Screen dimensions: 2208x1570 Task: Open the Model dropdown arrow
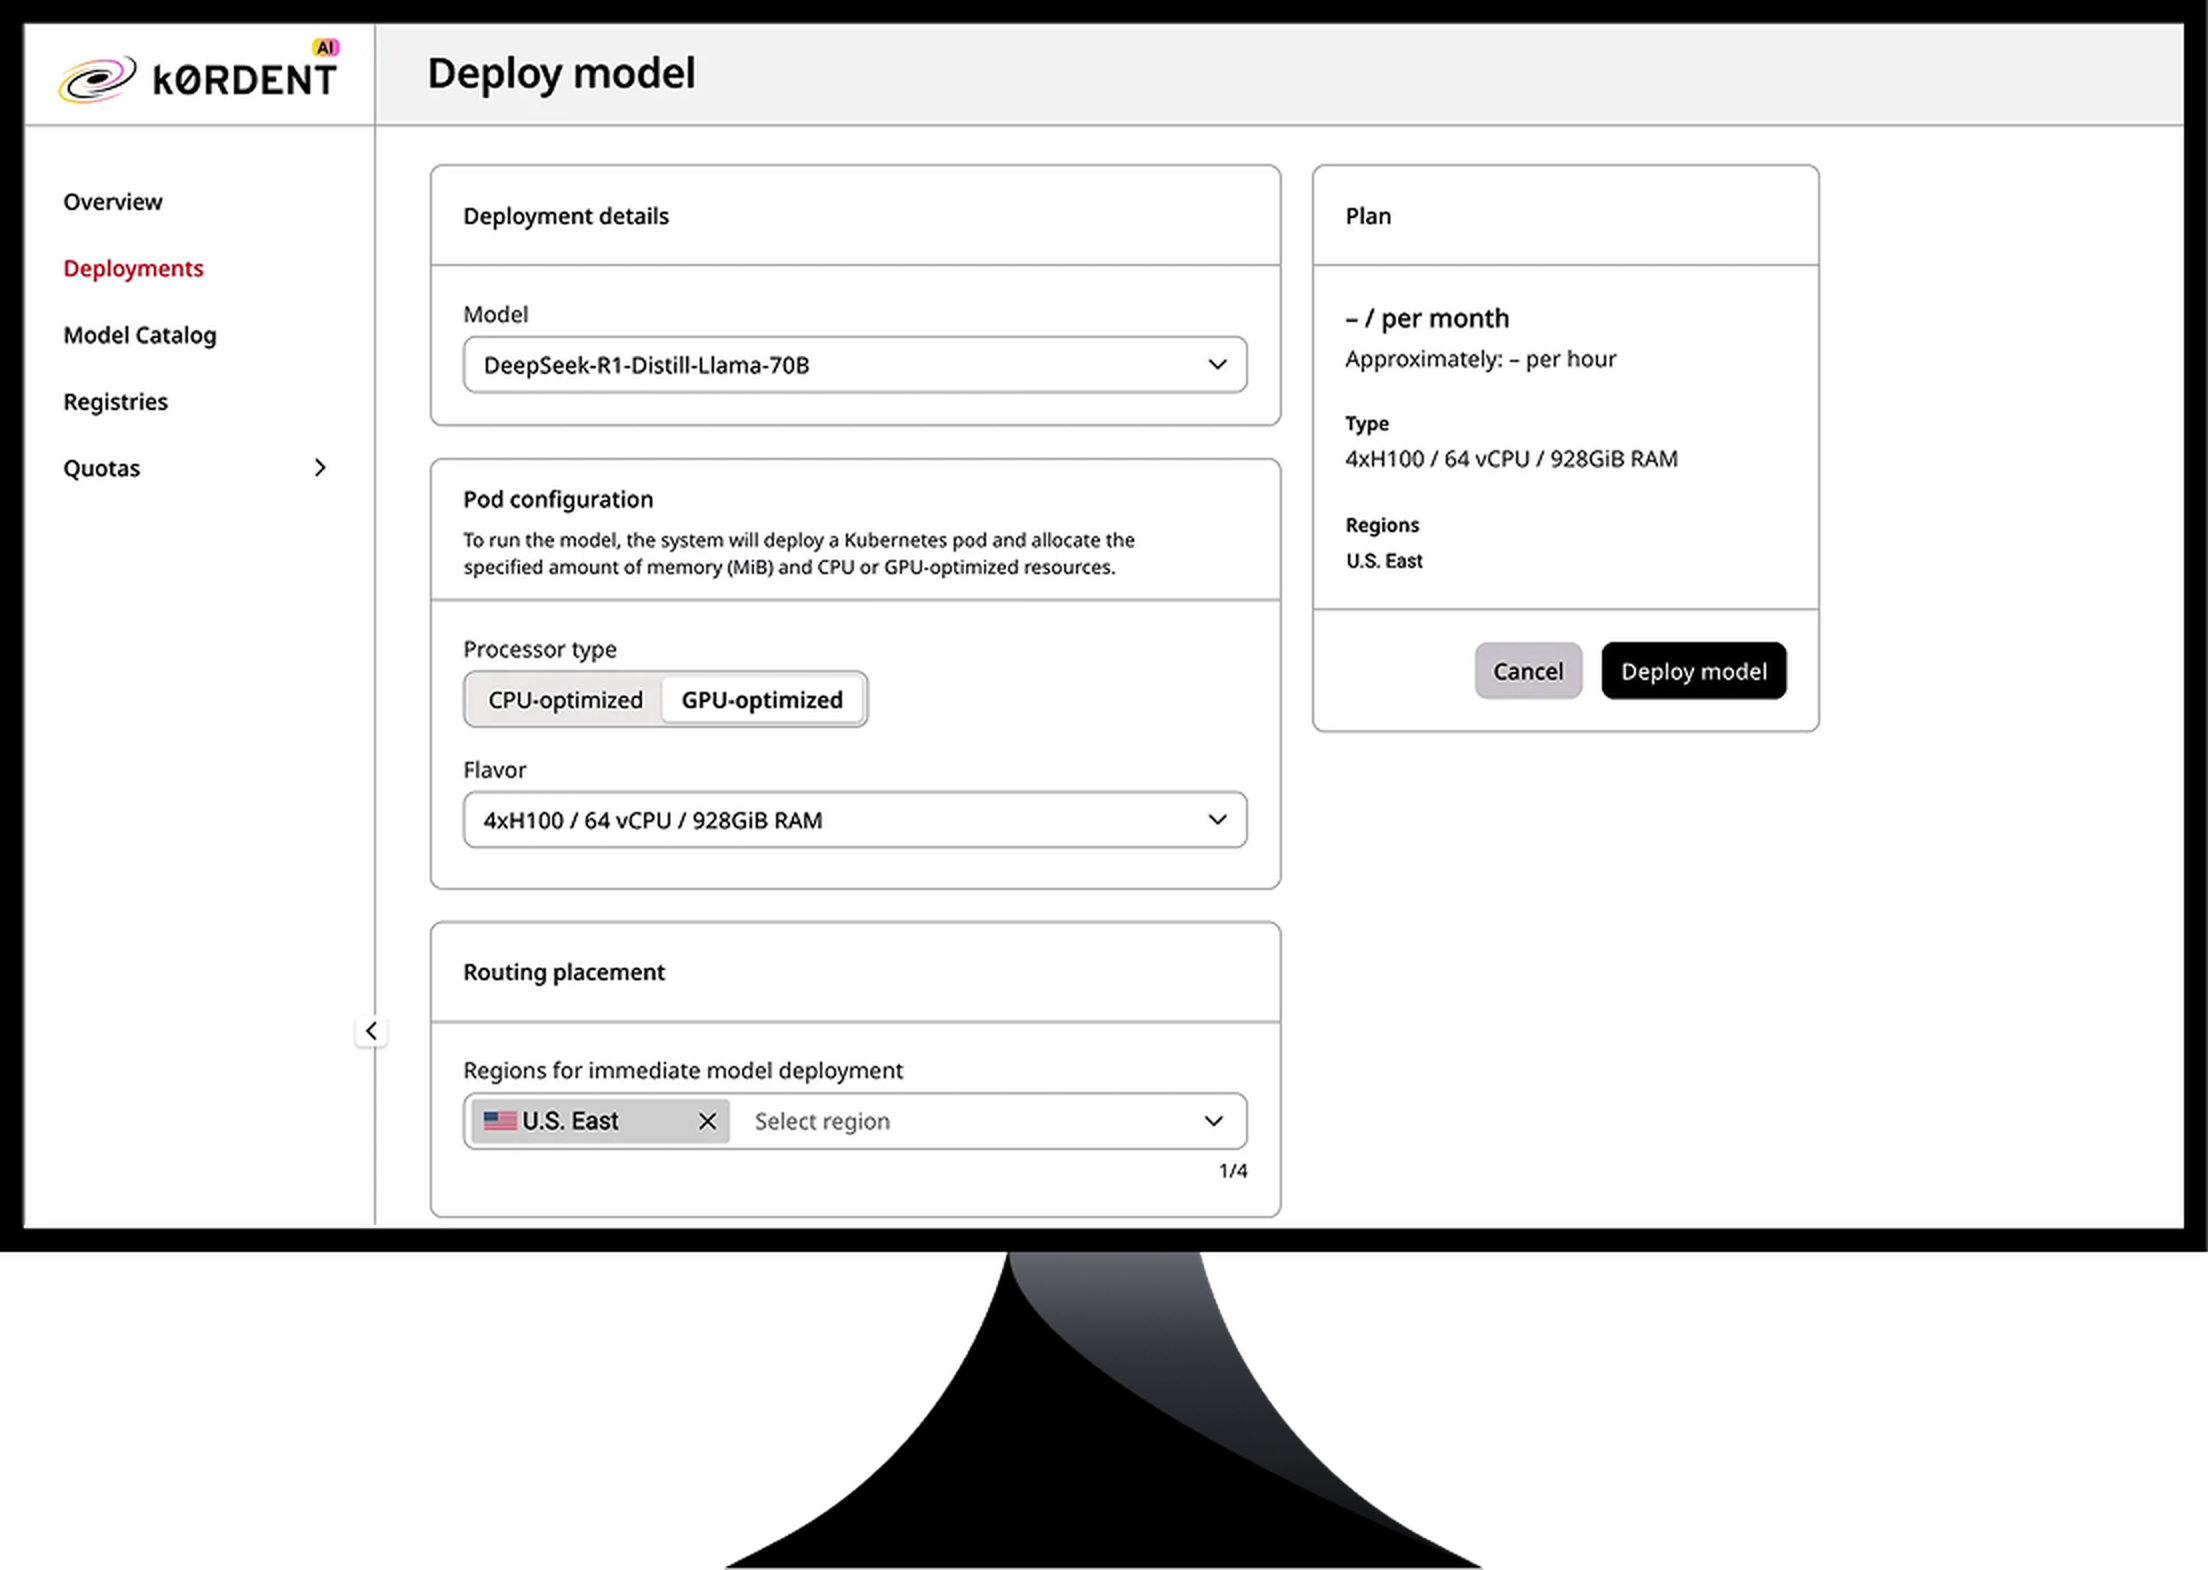1217,365
